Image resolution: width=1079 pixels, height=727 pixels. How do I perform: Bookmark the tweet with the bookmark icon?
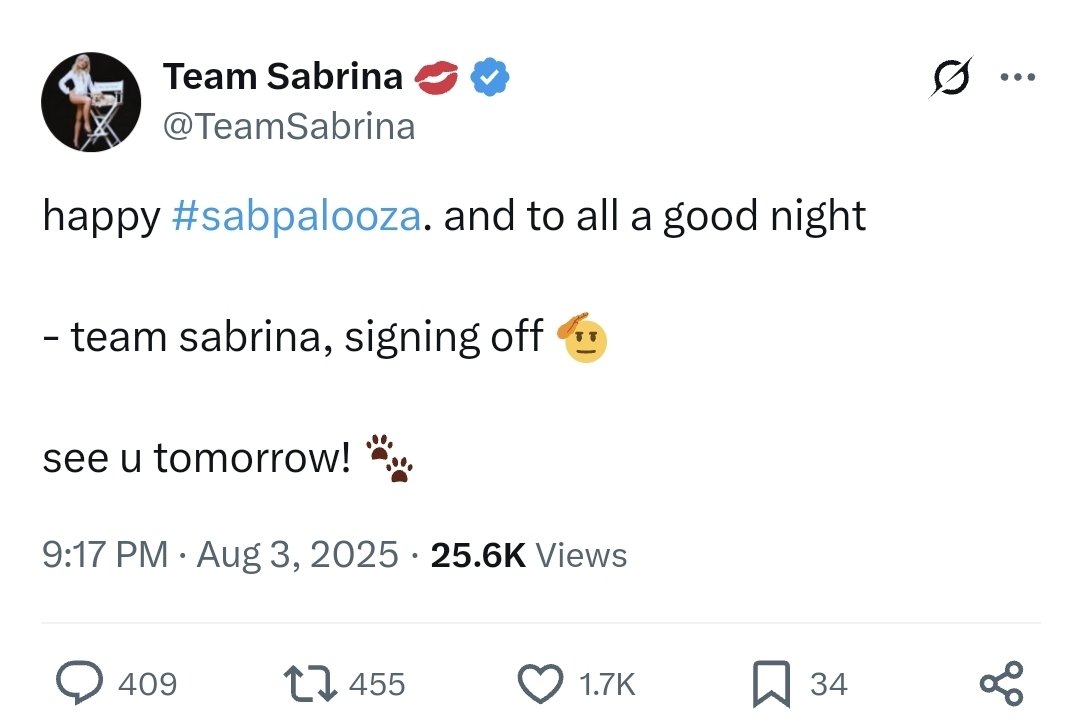point(771,684)
